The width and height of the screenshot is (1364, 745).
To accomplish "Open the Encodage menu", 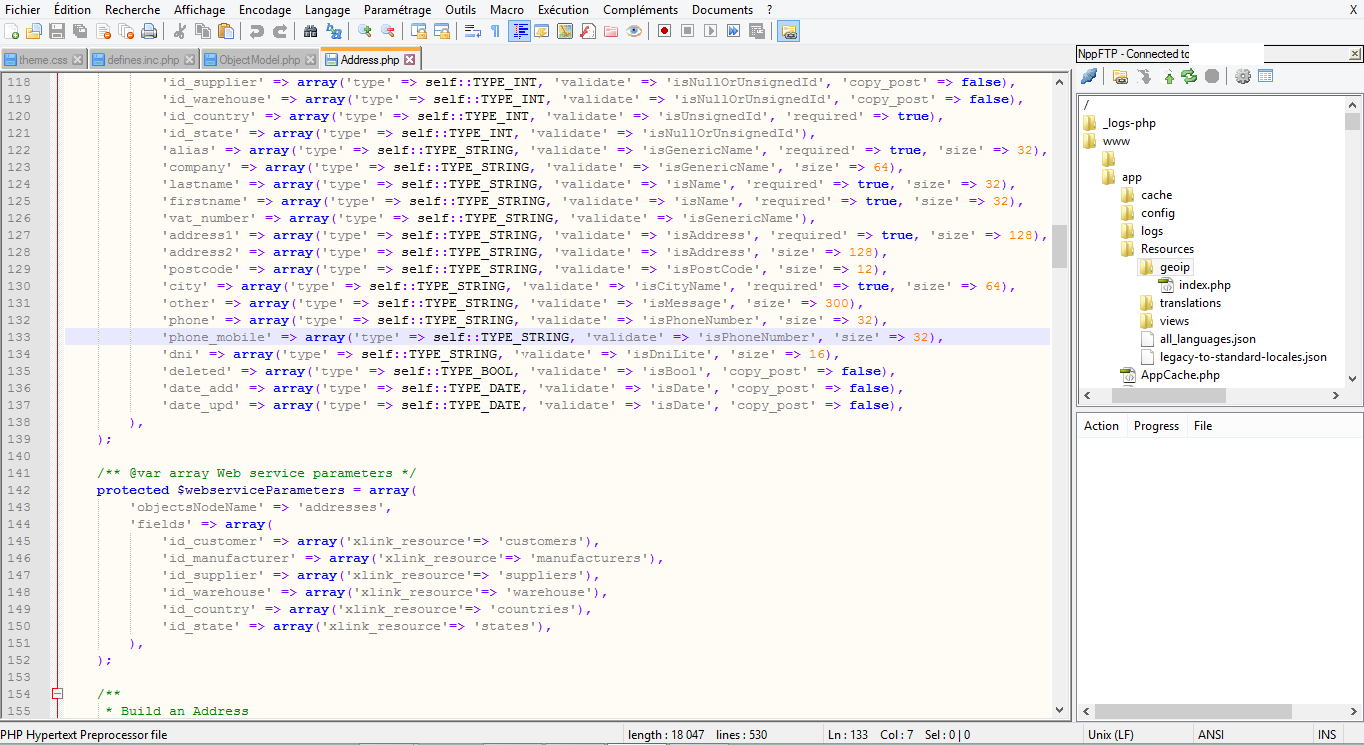I will click(265, 10).
